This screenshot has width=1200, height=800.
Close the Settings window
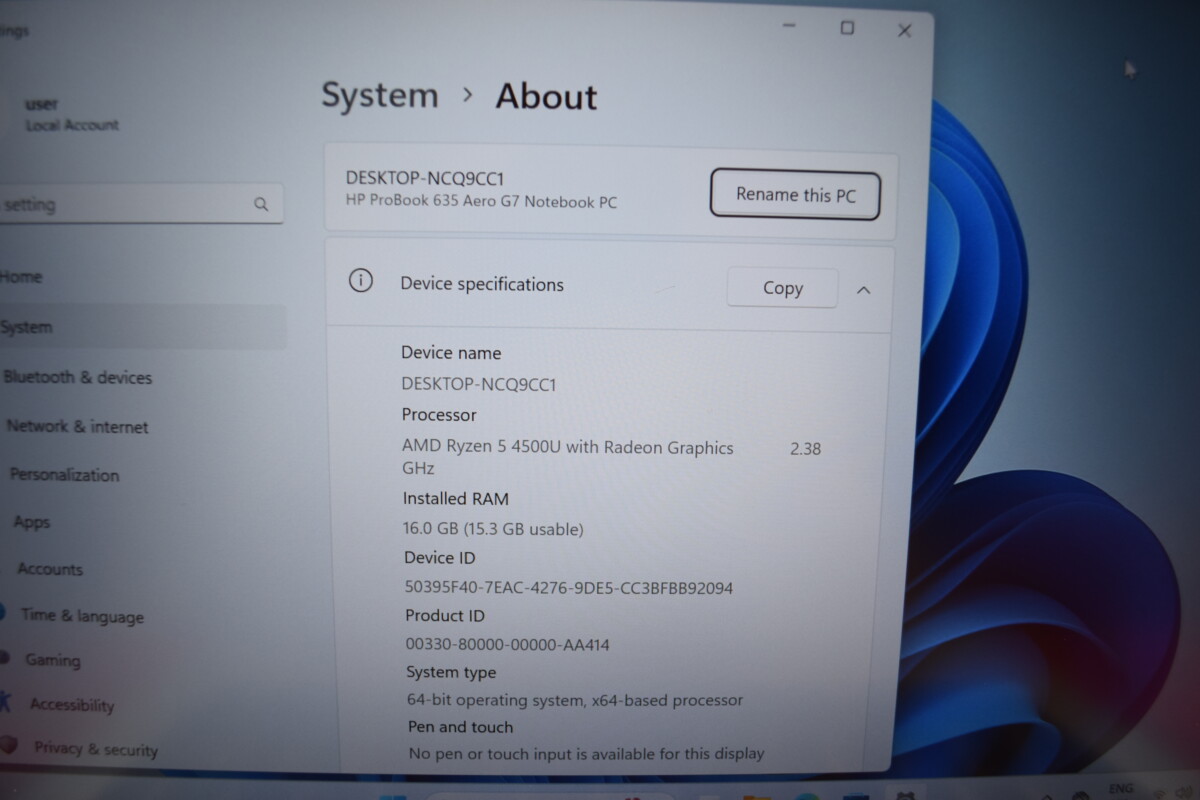904,31
